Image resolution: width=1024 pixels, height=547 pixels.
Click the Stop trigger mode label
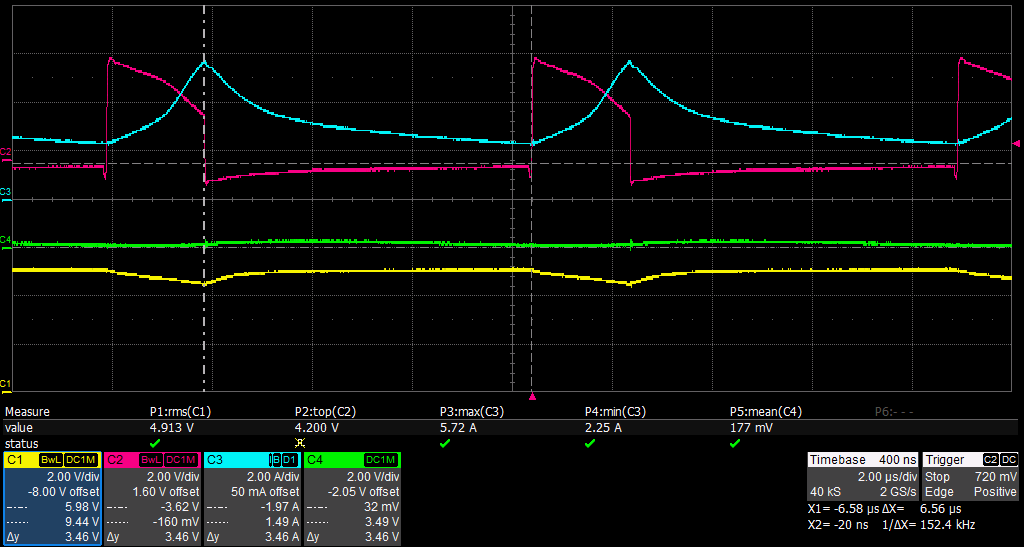click(x=938, y=476)
